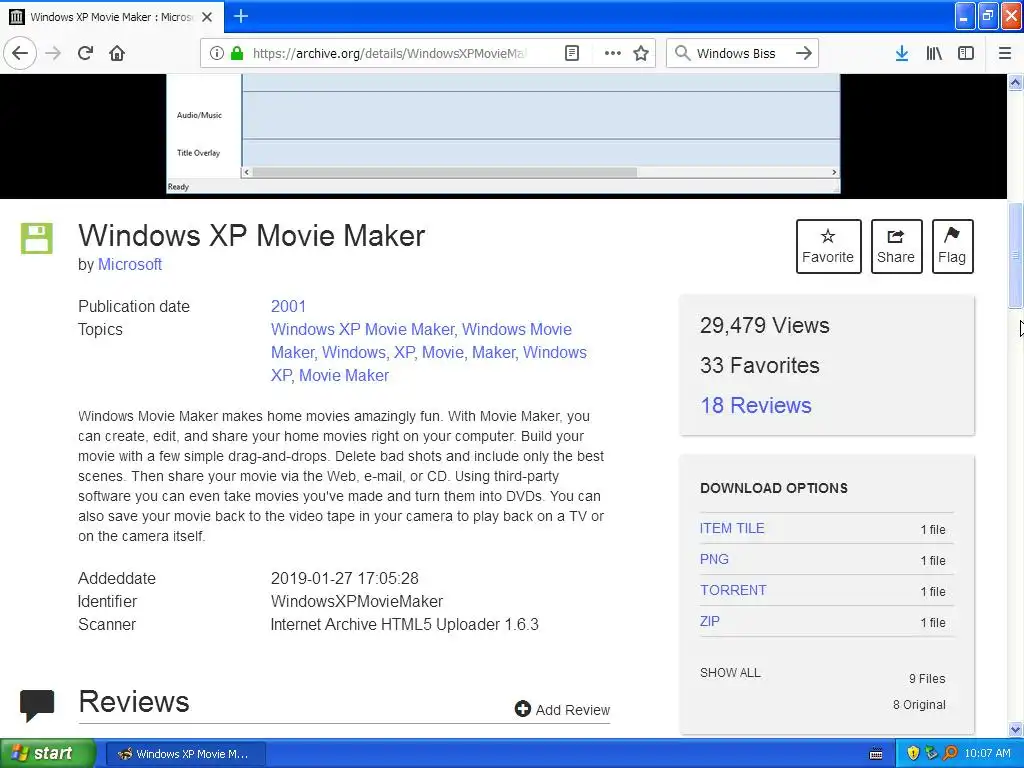Download the PNG file
Image resolution: width=1024 pixels, height=768 pixels.
click(714, 560)
